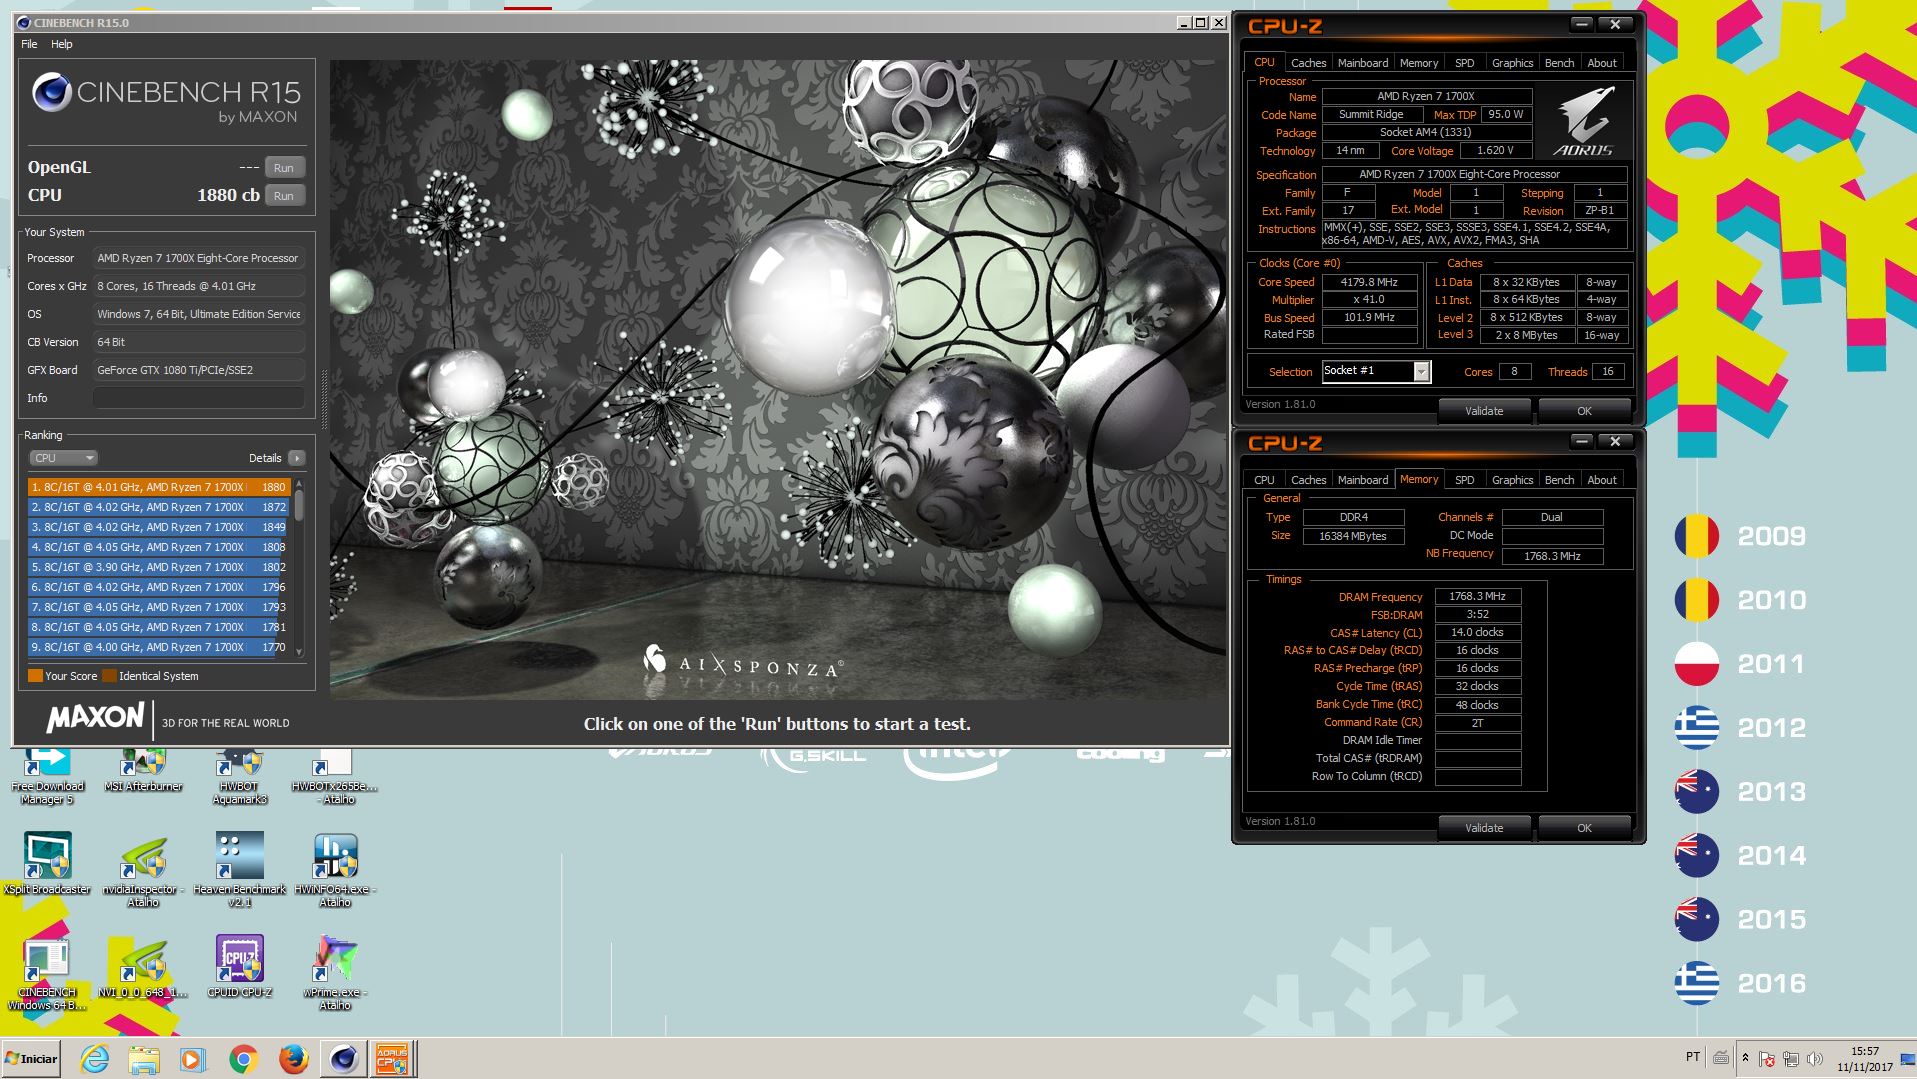Open Google Chrome from the taskbar

243,1058
